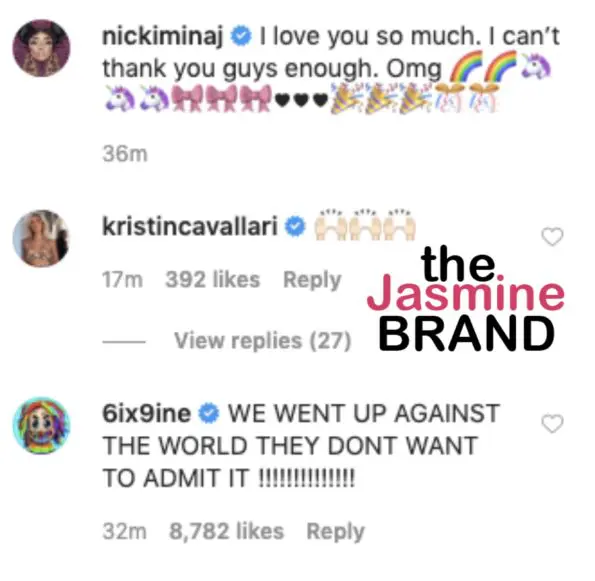This screenshot has width=595, height=581.
Task: Expand View replies (27)
Action: pos(263,341)
